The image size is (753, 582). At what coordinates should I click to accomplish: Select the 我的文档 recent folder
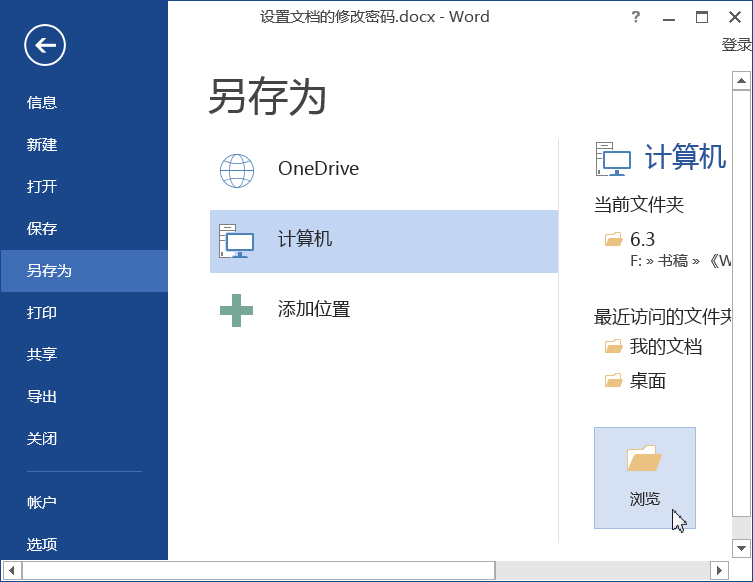pyautogui.click(x=666, y=346)
